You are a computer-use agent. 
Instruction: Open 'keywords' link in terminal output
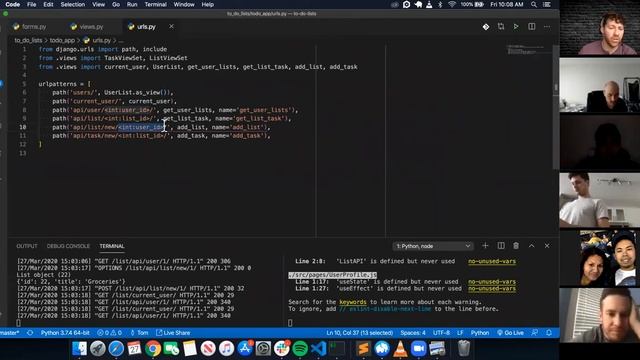pyautogui.click(x=353, y=302)
